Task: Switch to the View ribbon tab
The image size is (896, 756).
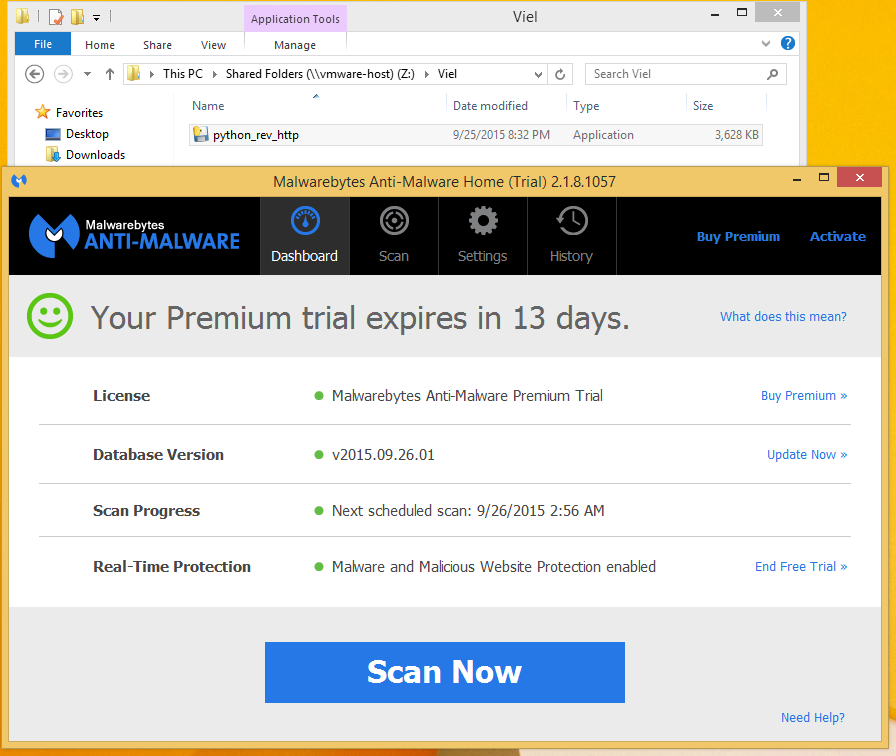Action: click(x=213, y=45)
